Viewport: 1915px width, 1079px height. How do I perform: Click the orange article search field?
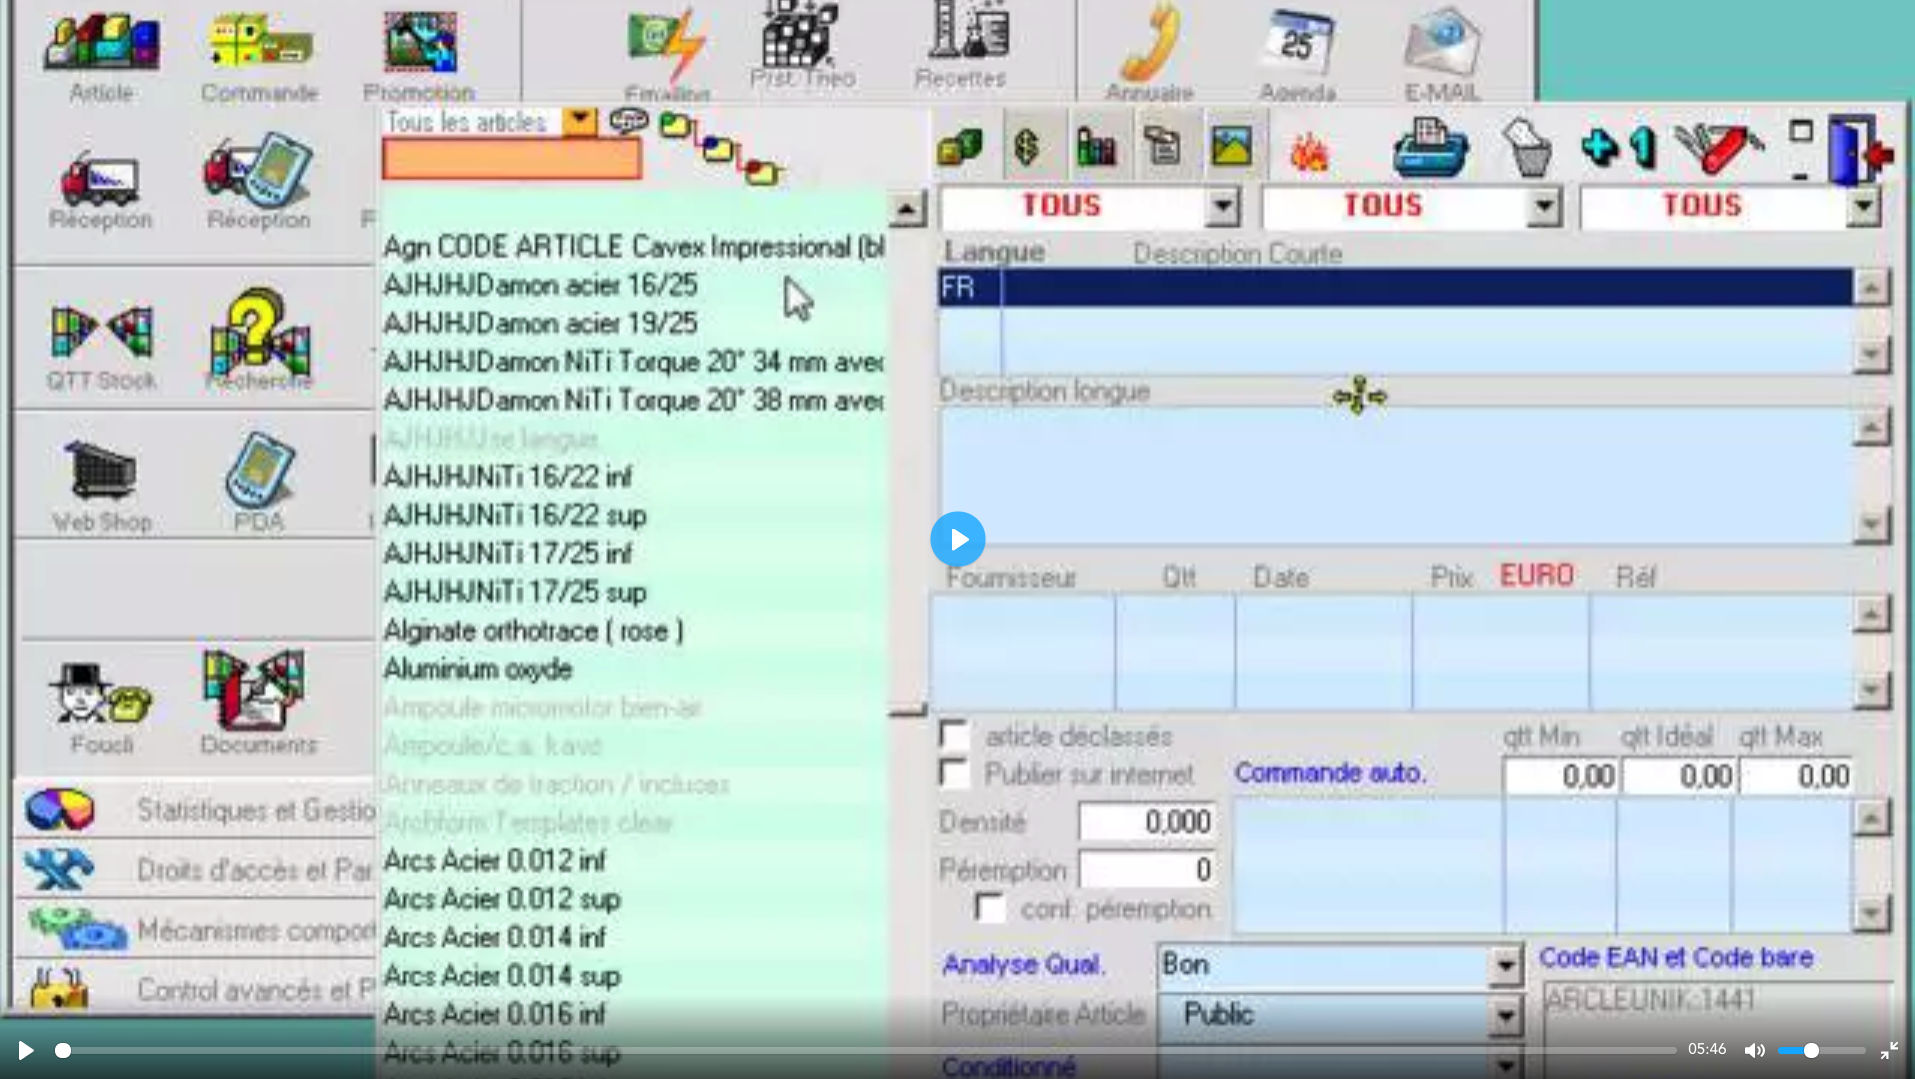tap(512, 159)
